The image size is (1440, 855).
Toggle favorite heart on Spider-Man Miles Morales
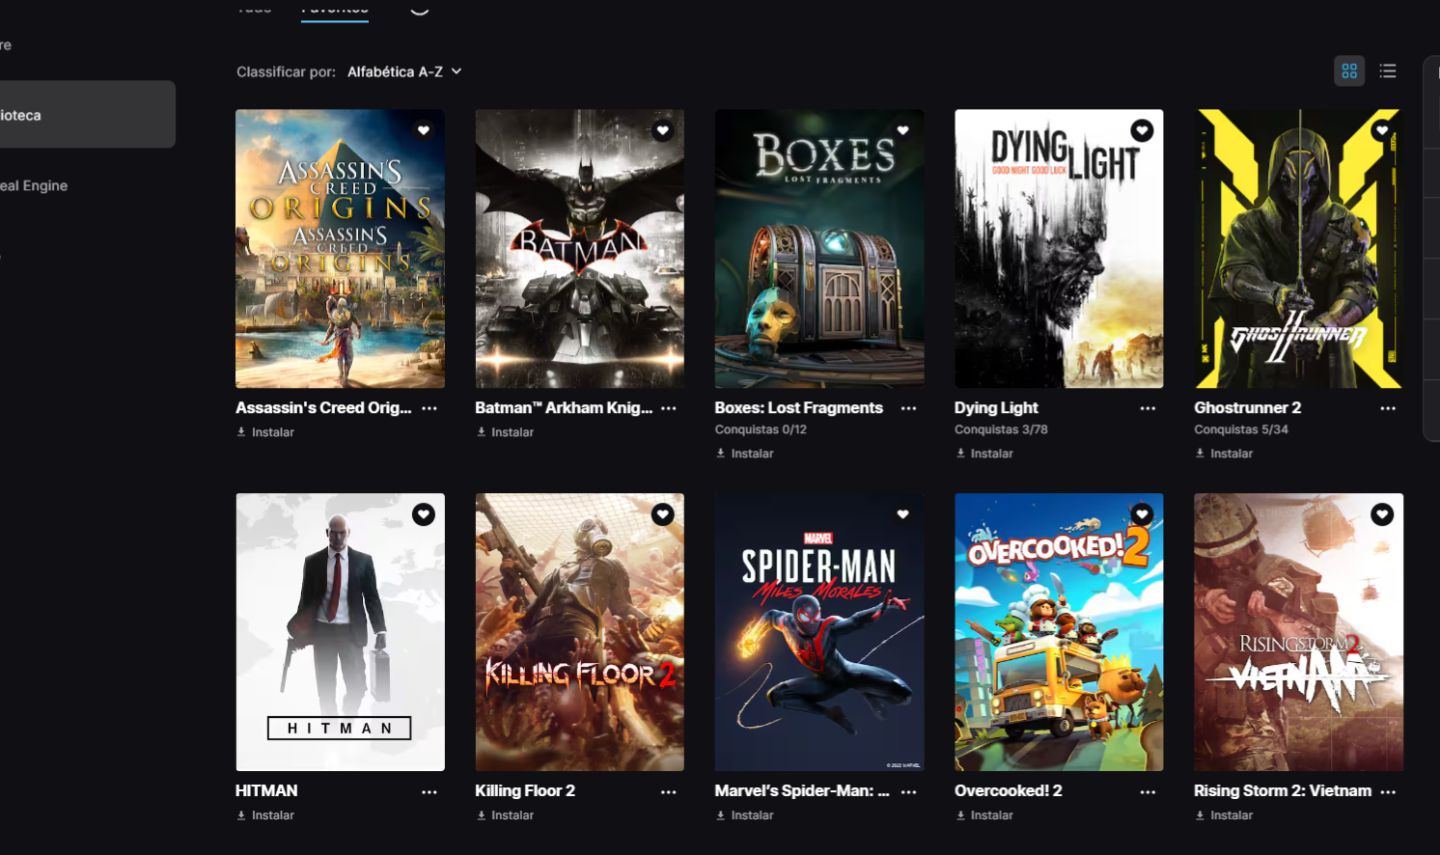pos(902,514)
